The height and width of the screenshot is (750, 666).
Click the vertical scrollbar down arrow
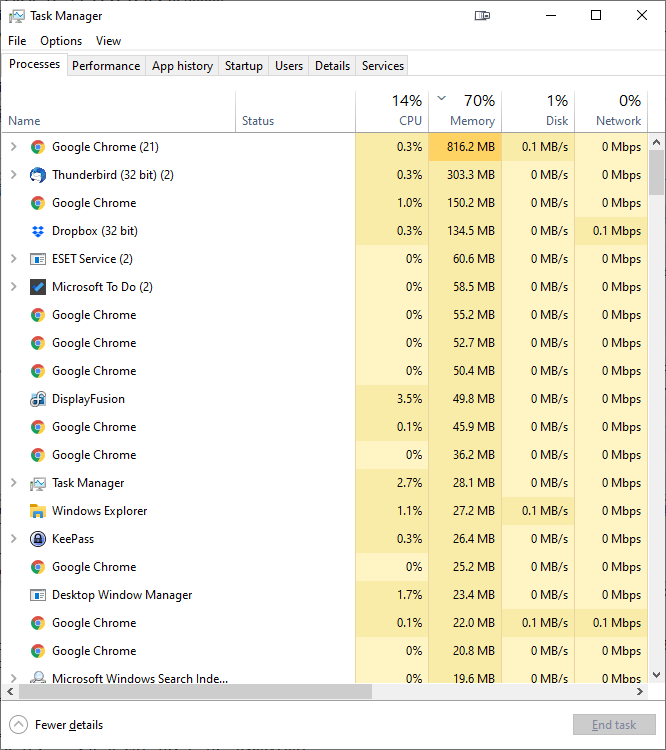656,675
